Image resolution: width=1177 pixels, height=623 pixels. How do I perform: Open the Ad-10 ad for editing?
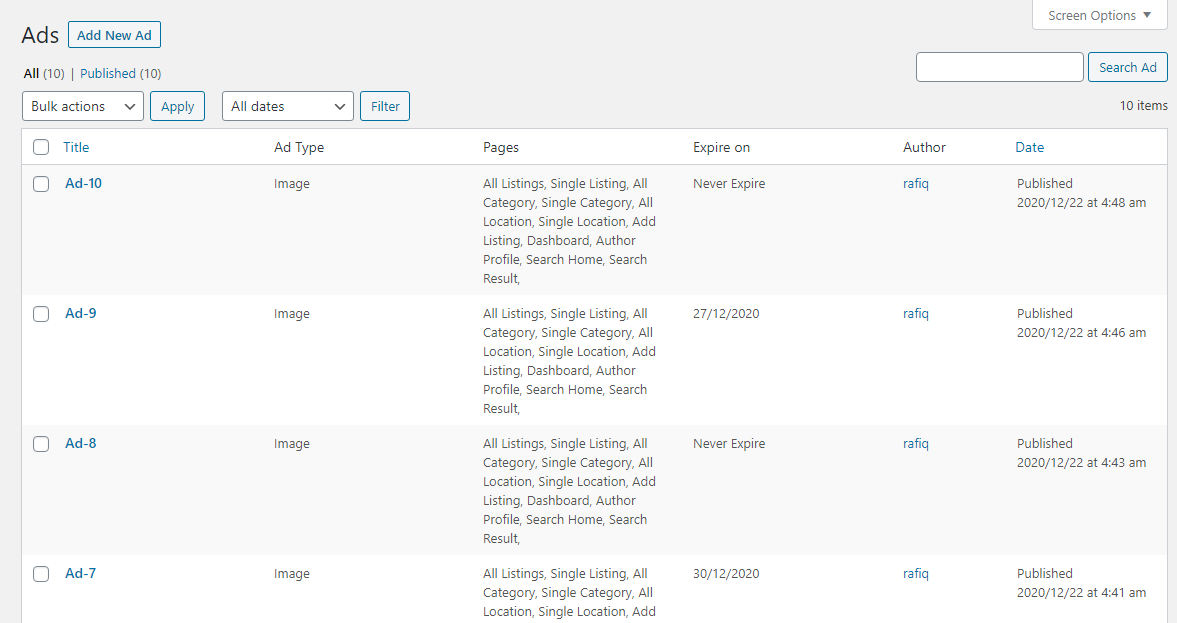pyautogui.click(x=82, y=184)
